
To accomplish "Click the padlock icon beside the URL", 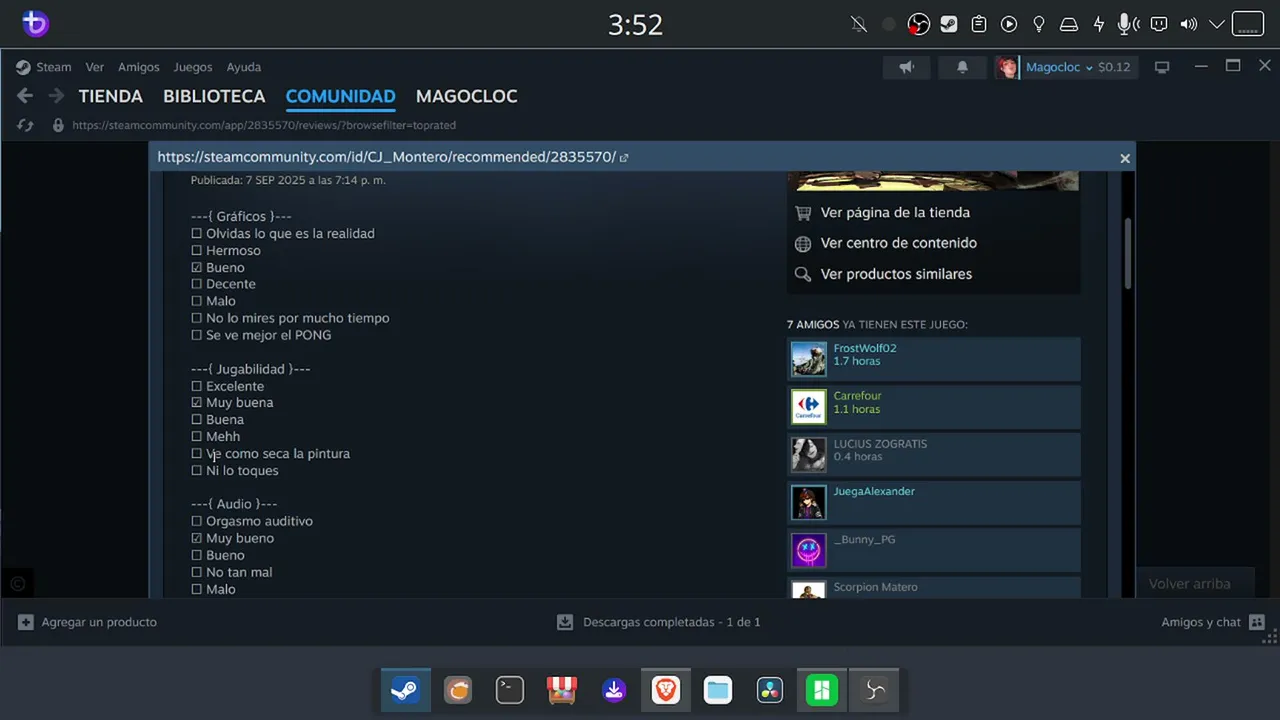I will (x=58, y=125).
